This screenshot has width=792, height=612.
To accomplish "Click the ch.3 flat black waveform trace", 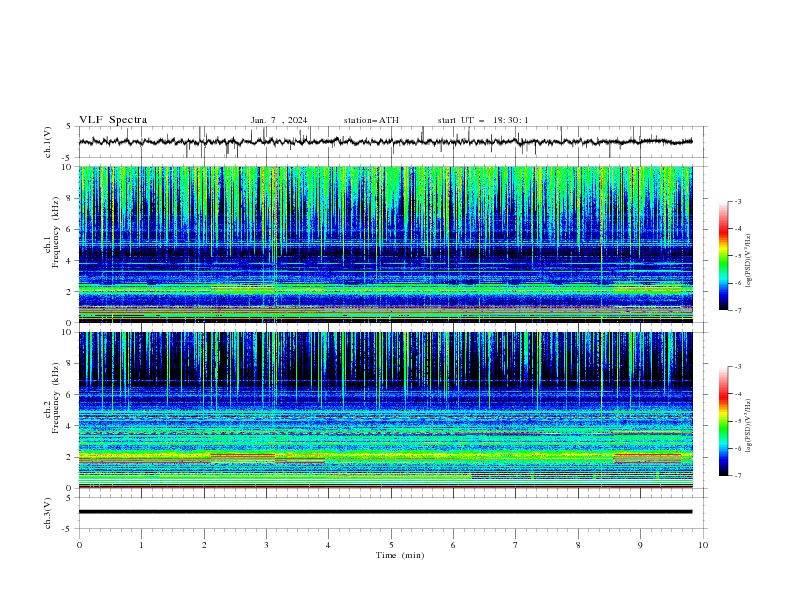I will [x=386, y=512].
